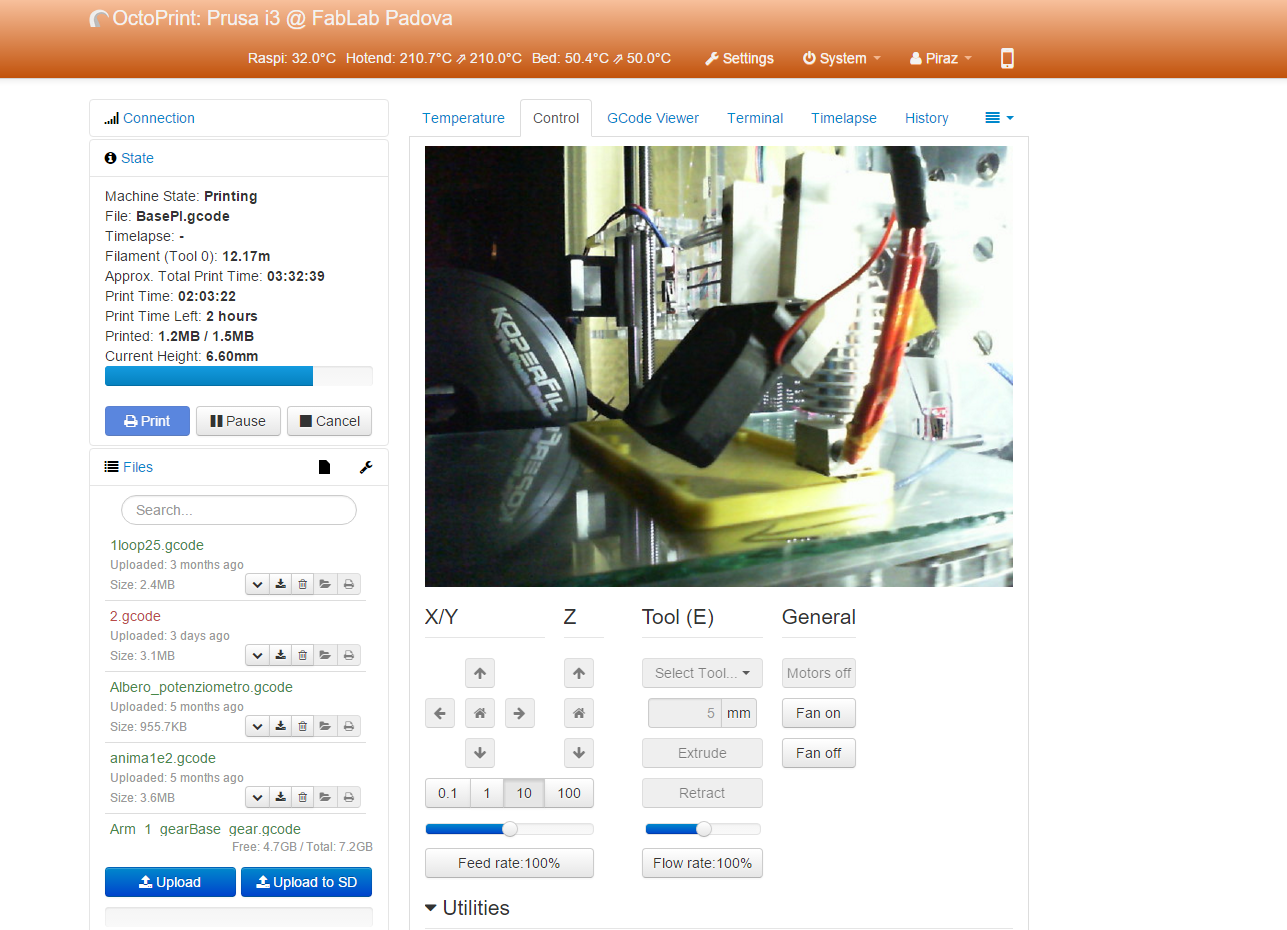Click the Fan on button
The height and width of the screenshot is (930, 1287).
point(818,713)
